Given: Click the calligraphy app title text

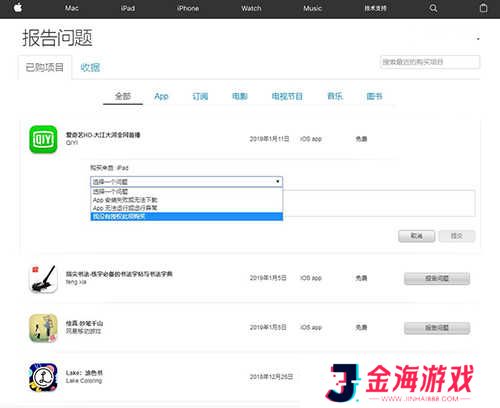Looking at the screenshot, I should click(119, 274).
